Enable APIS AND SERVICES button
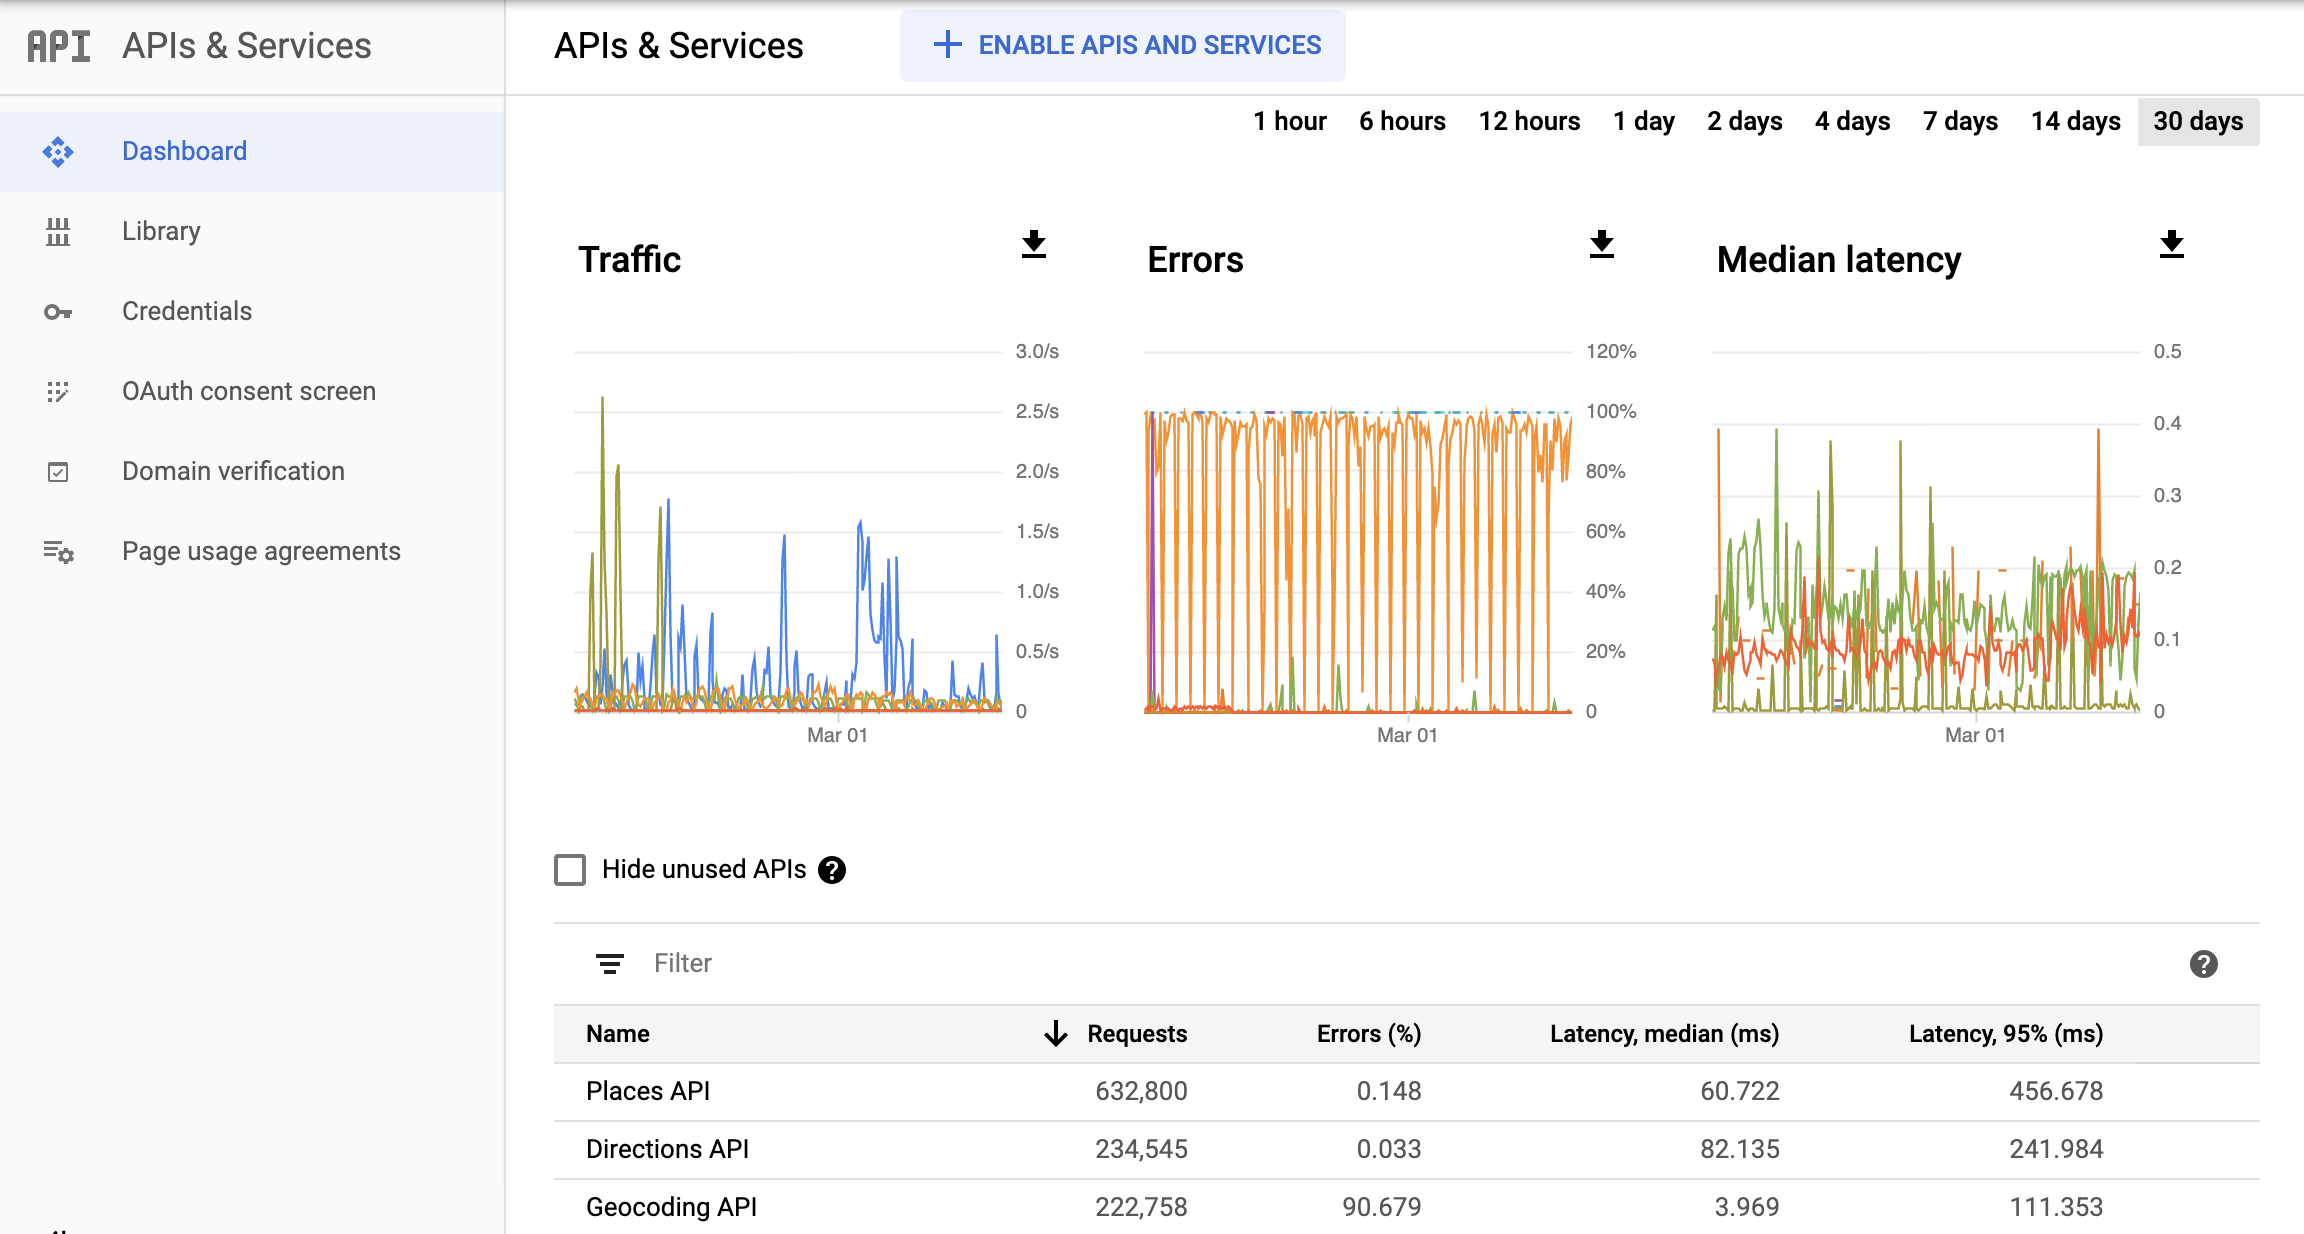The height and width of the screenshot is (1234, 2304). (x=1123, y=46)
